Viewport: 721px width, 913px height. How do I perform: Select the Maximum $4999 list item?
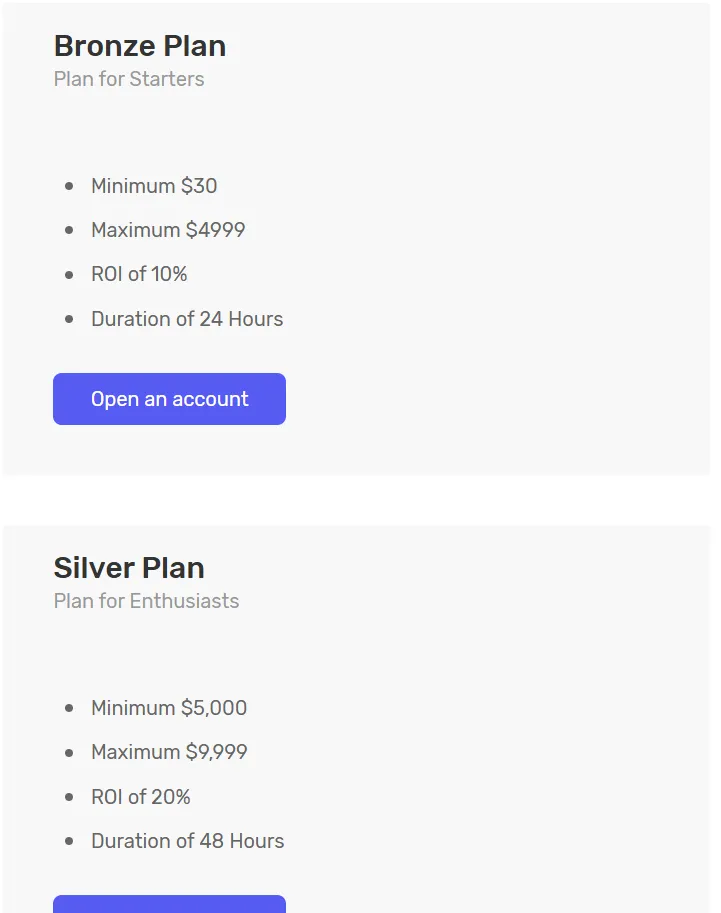click(168, 230)
